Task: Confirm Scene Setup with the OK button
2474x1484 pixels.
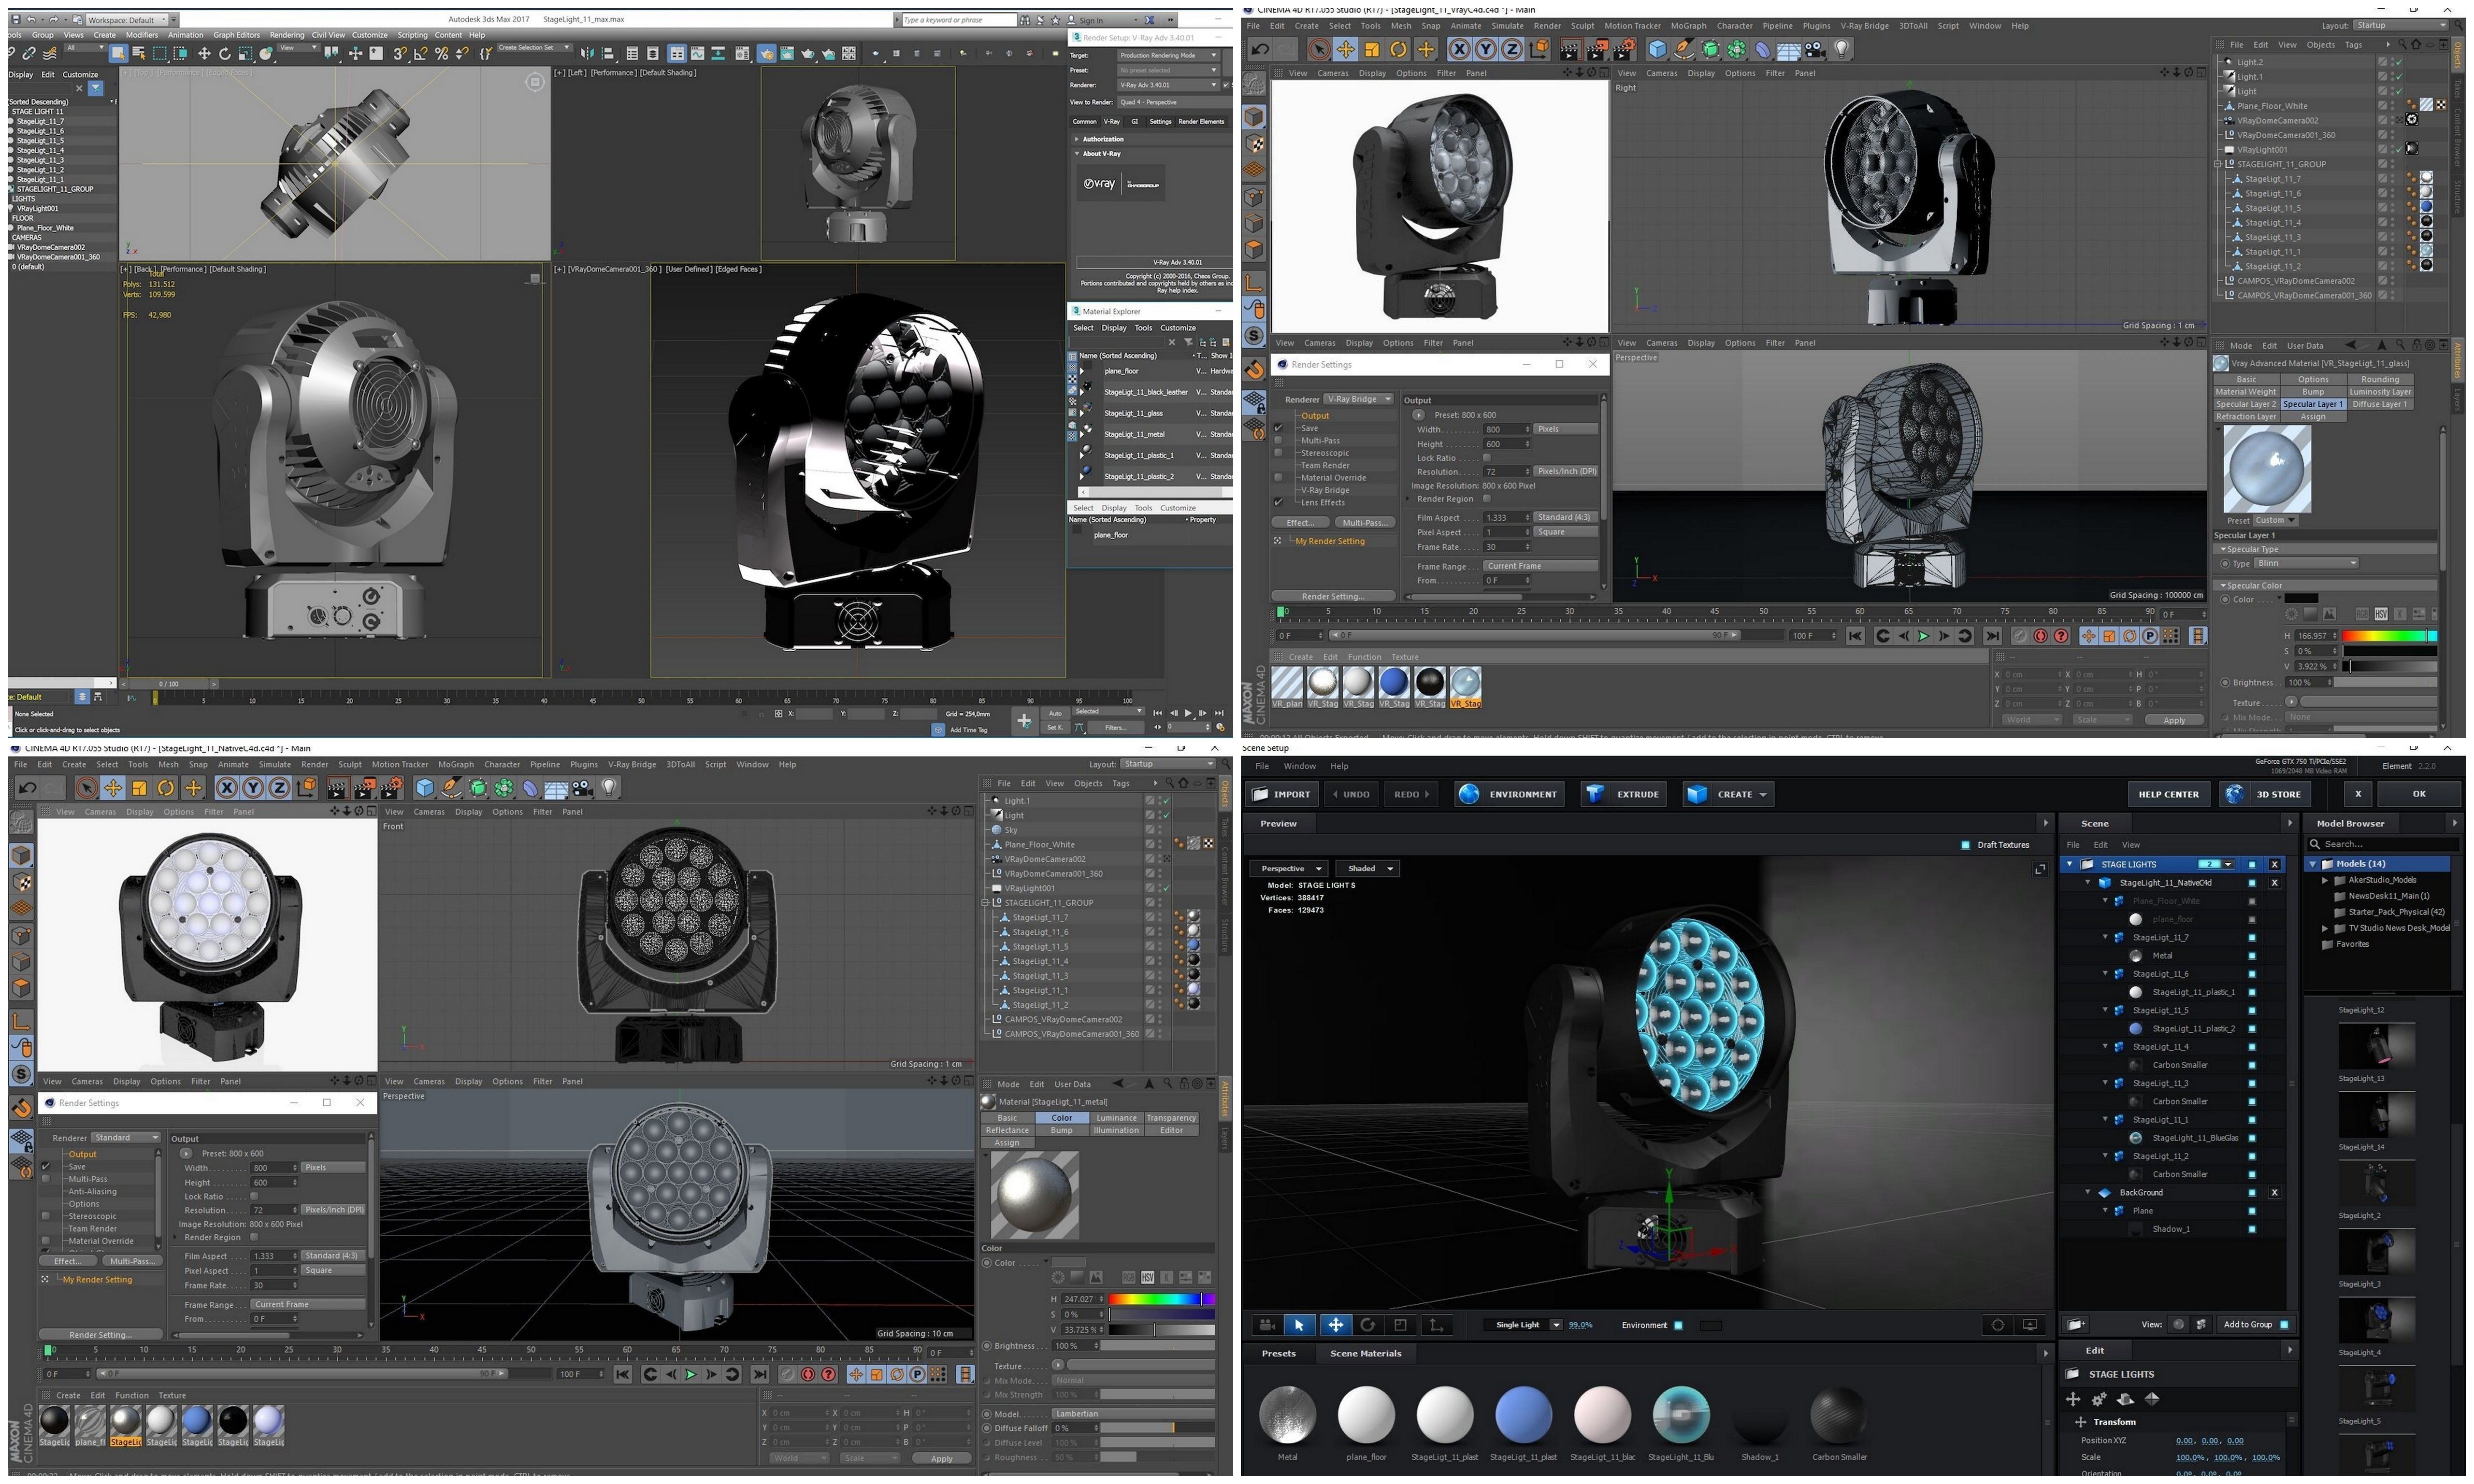Action: pyautogui.click(x=2418, y=795)
